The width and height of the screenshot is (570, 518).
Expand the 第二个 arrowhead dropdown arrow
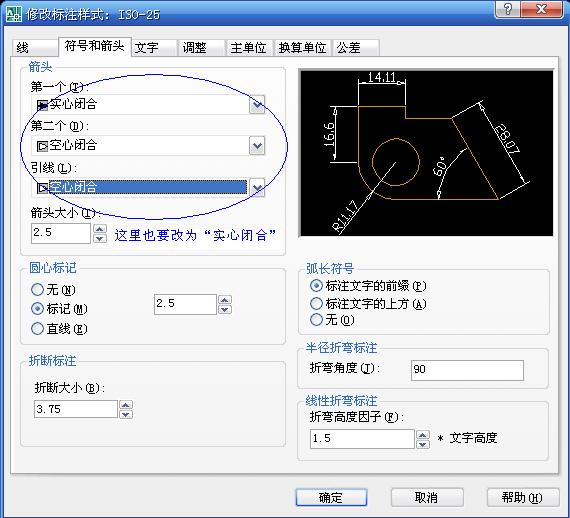coord(257,146)
